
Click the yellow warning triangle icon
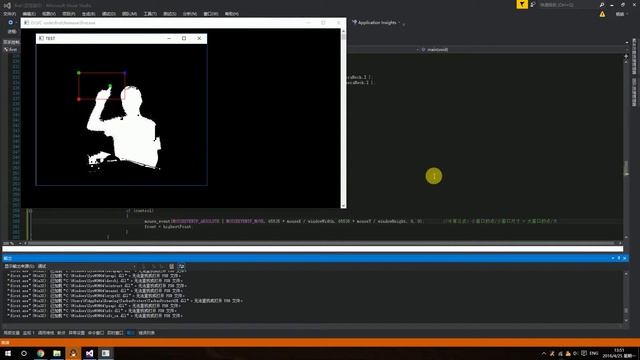tap(602, 14)
